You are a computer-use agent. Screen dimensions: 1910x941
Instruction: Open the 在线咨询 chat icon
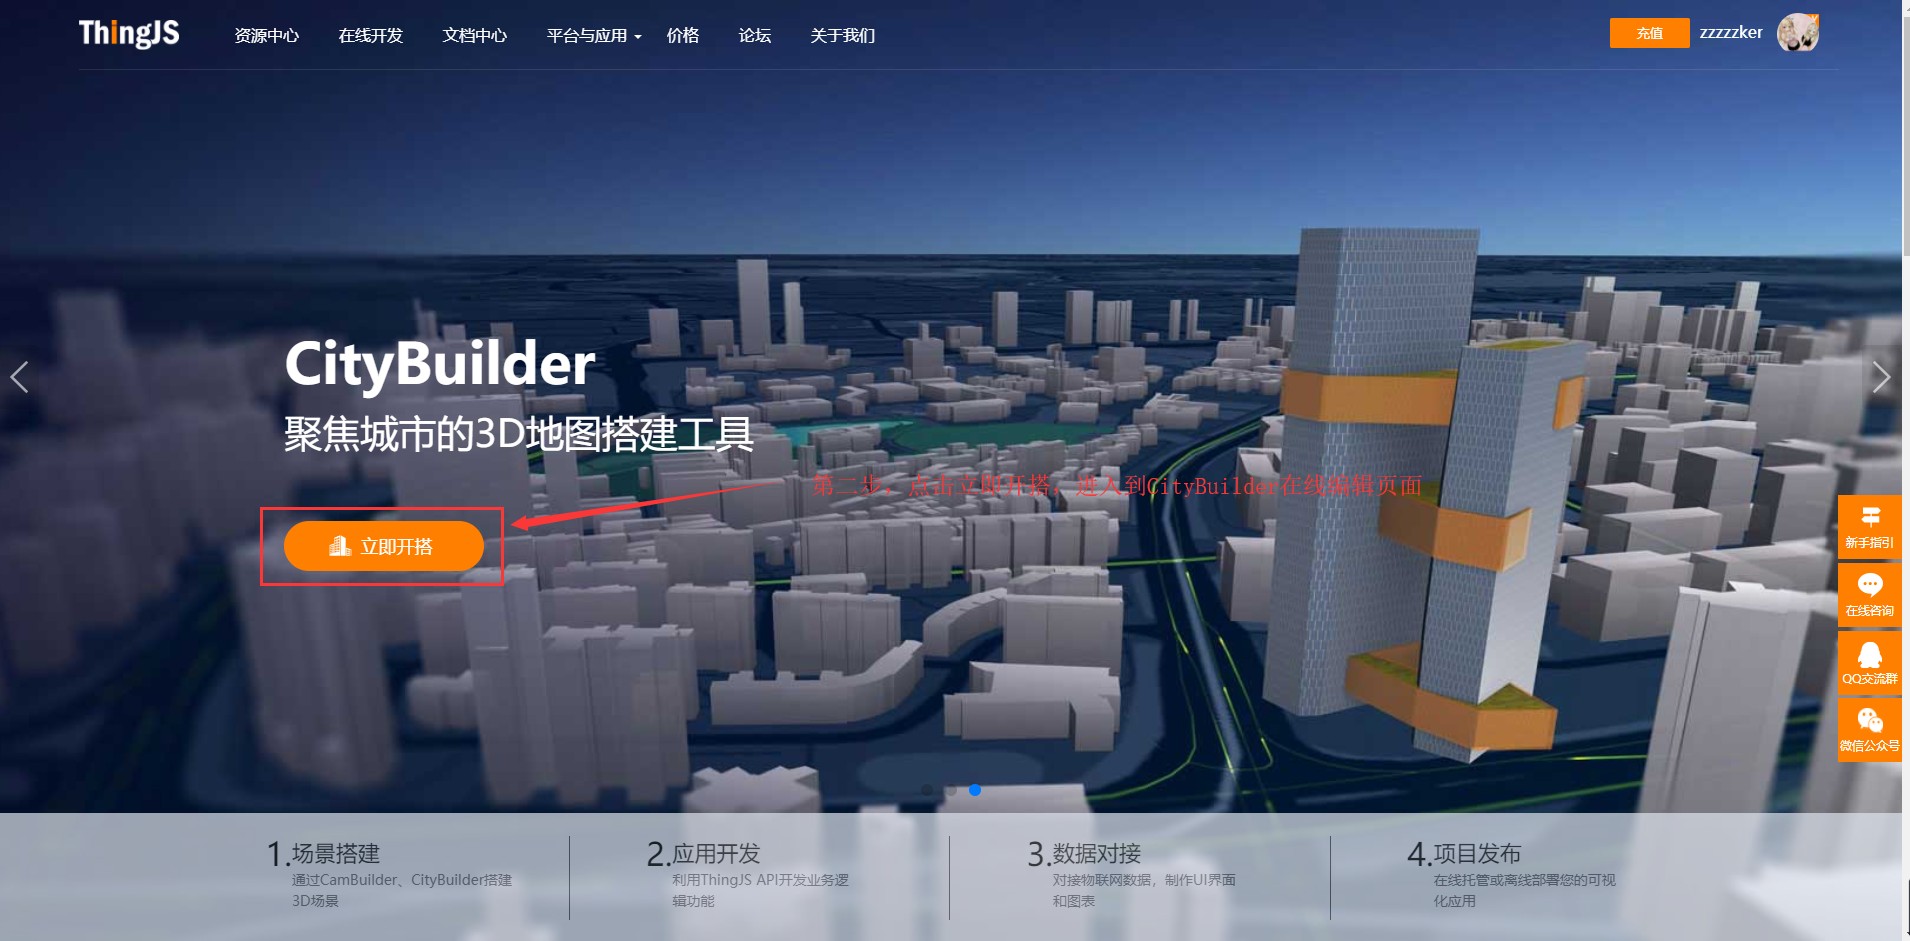(x=1869, y=594)
